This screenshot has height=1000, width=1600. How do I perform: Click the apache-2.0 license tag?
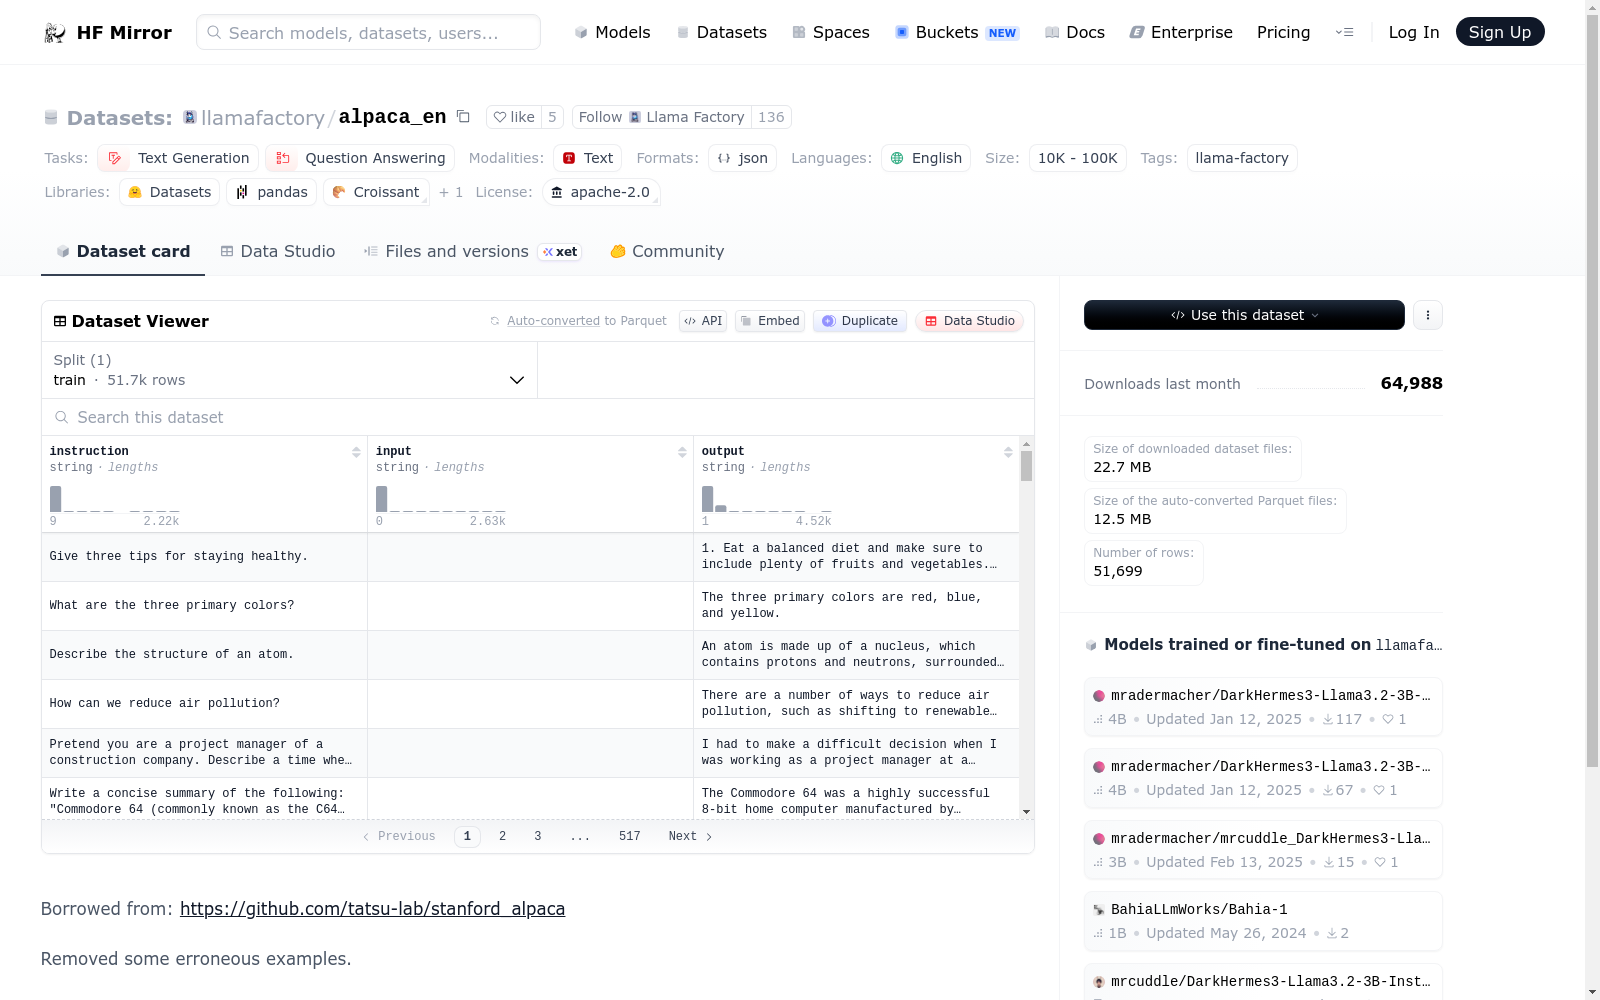coord(601,192)
